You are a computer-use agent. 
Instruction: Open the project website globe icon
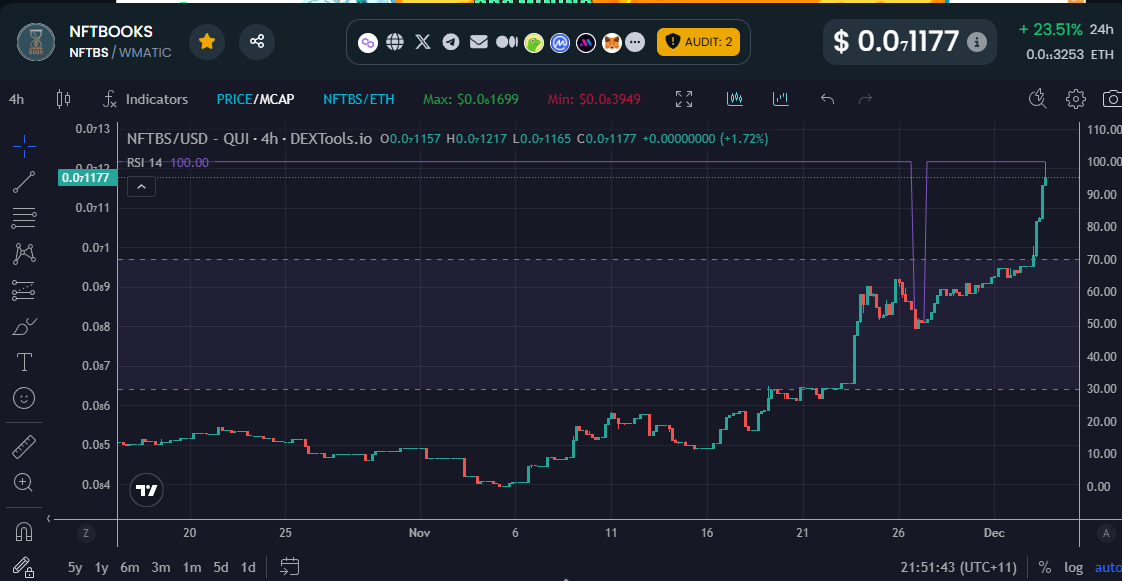tap(395, 42)
